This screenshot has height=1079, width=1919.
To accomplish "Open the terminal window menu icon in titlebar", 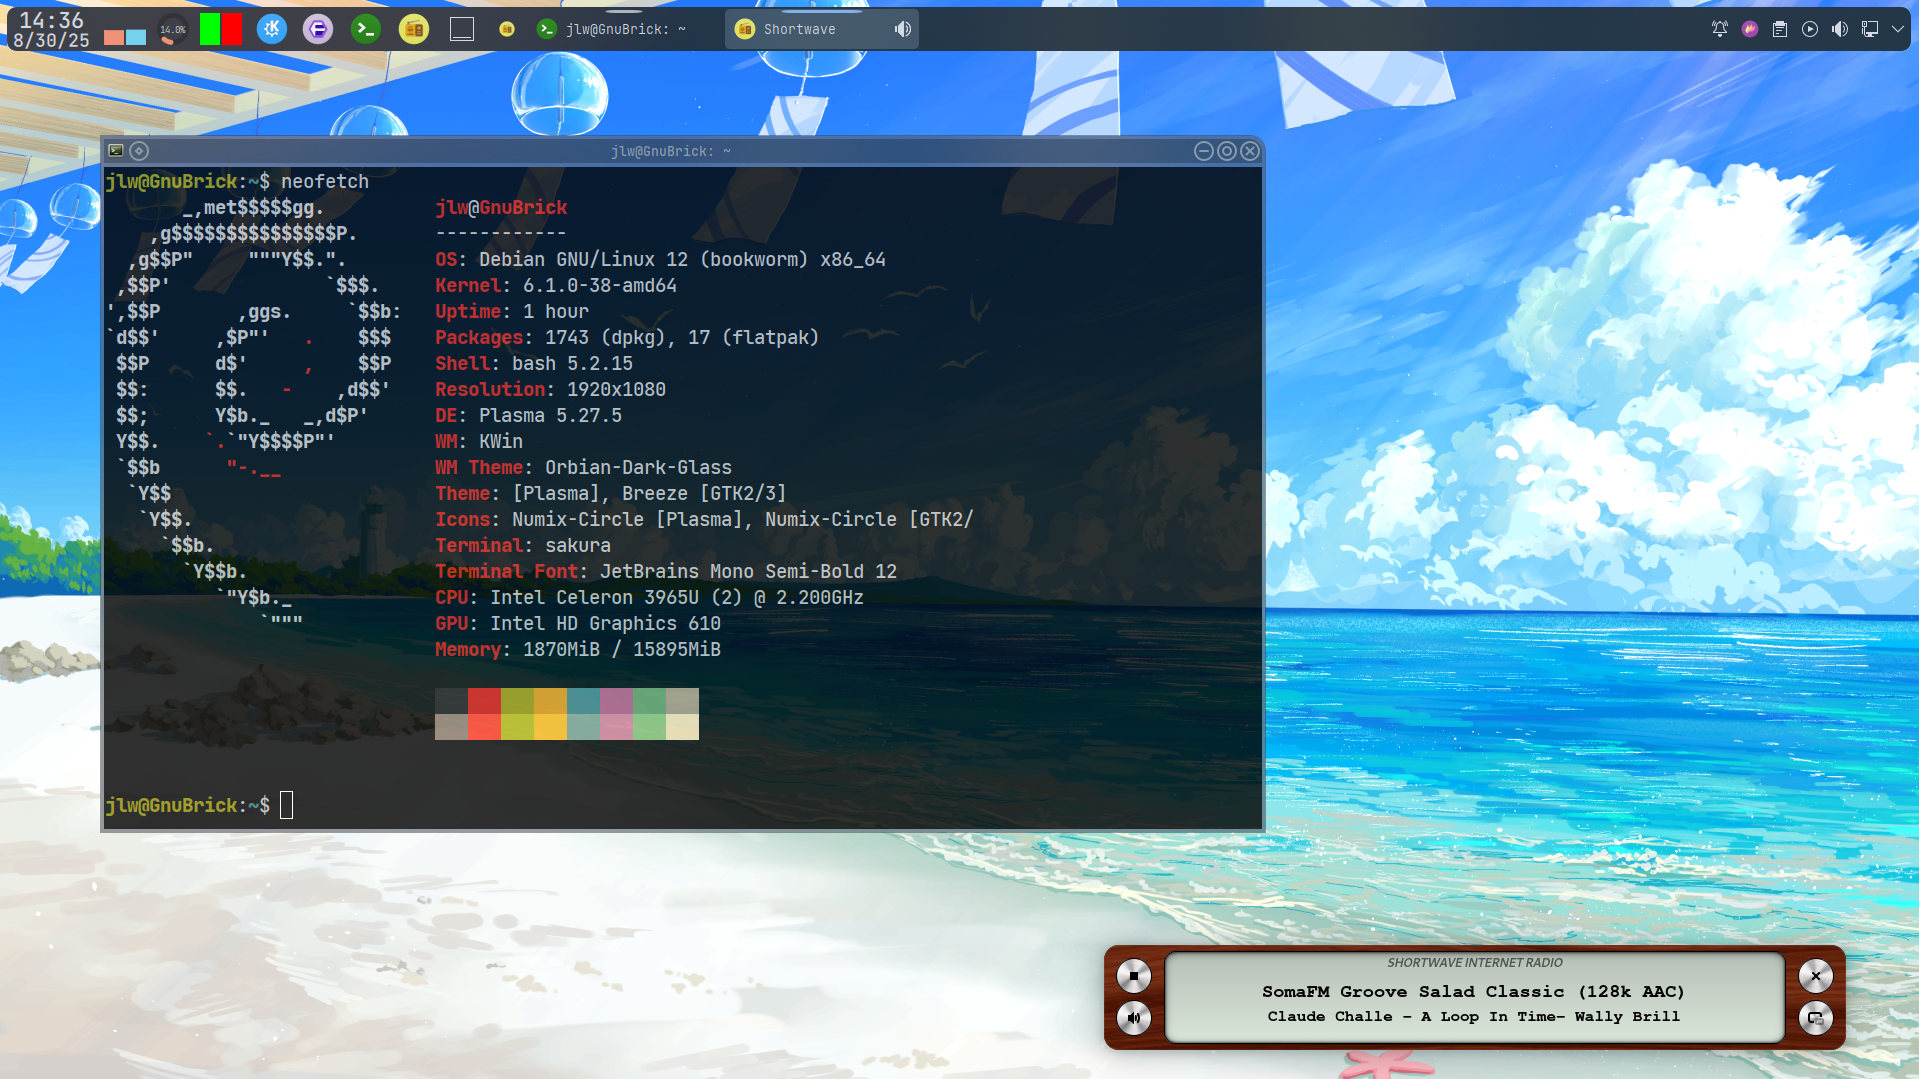I will 116,151.
